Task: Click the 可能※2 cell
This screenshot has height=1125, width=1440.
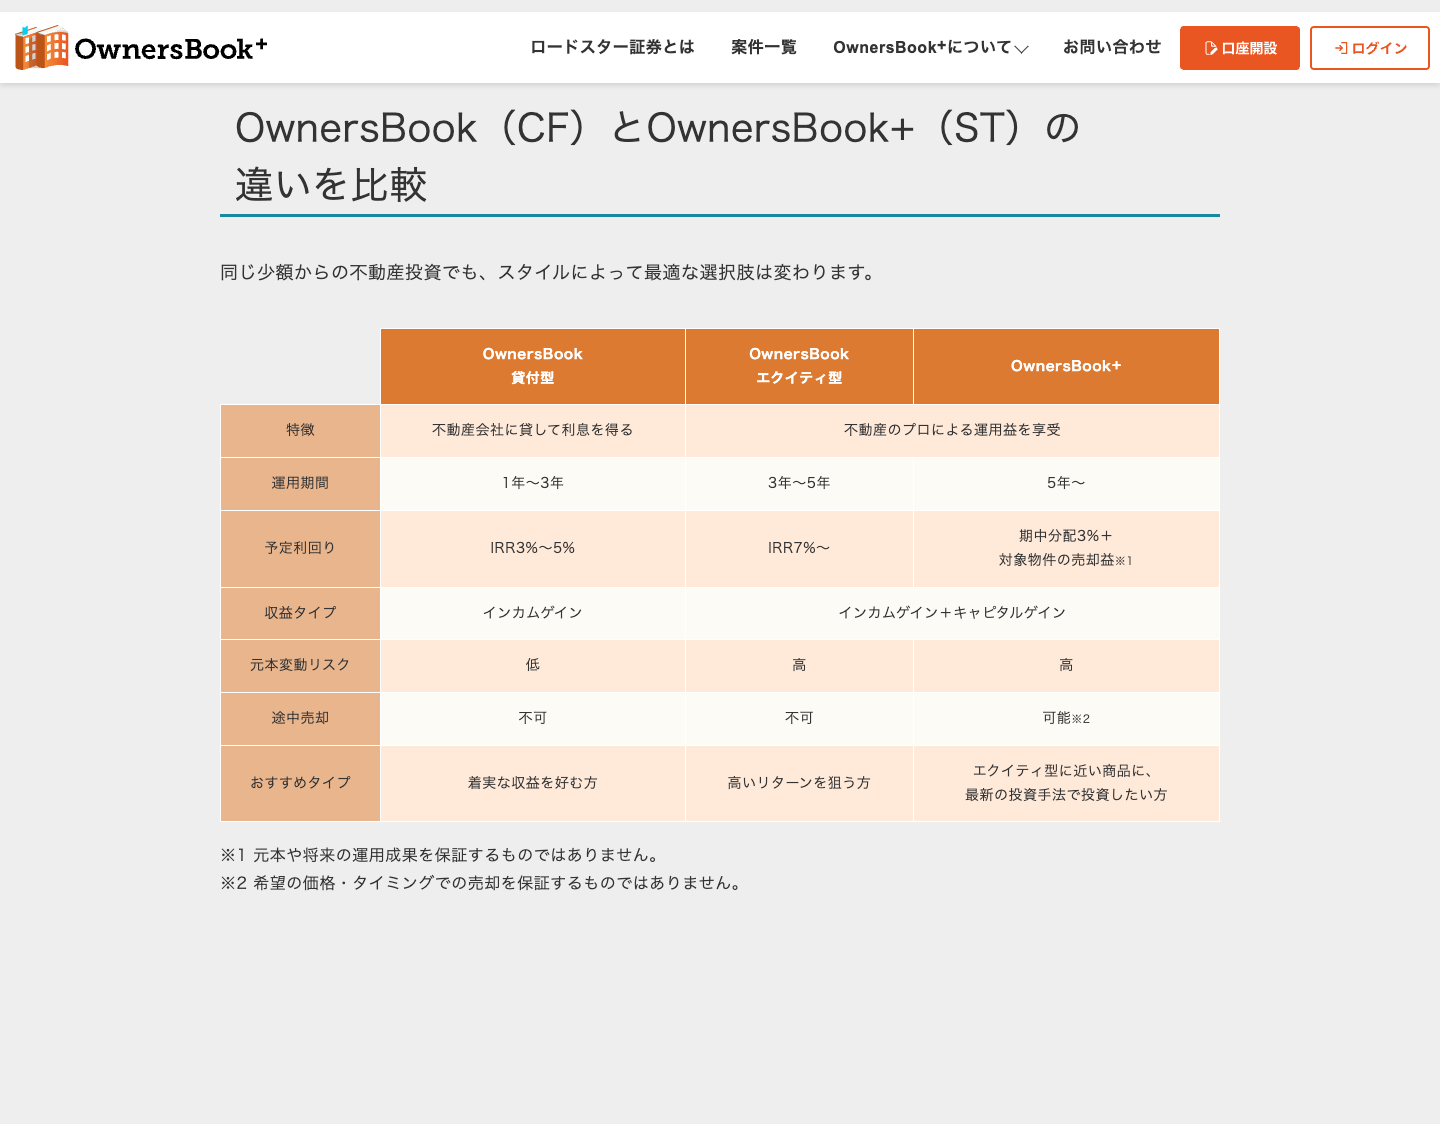Action: pos(1066,718)
